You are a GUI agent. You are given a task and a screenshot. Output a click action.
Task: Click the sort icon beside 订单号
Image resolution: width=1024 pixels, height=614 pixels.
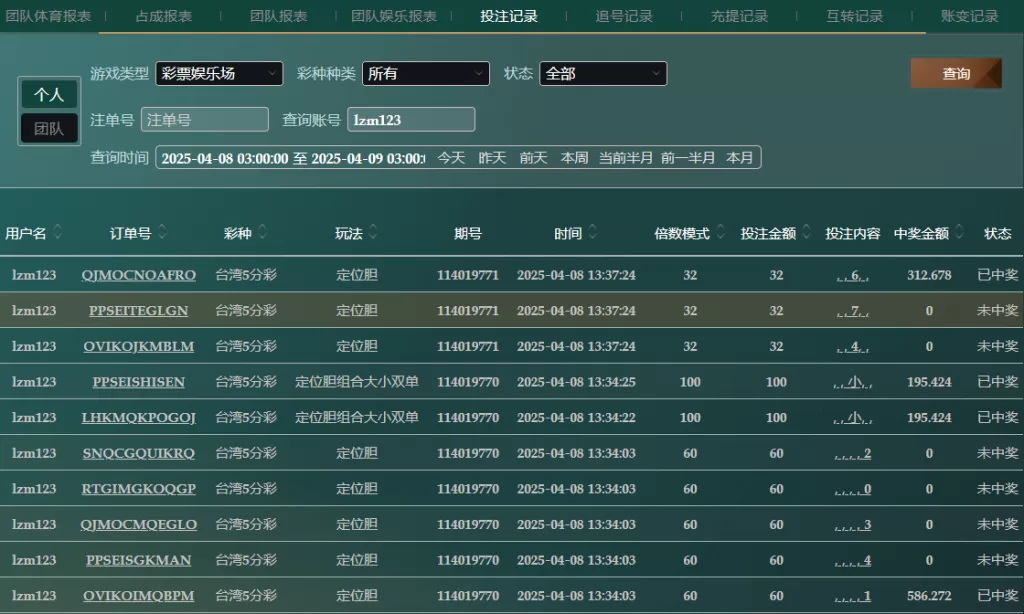point(162,233)
